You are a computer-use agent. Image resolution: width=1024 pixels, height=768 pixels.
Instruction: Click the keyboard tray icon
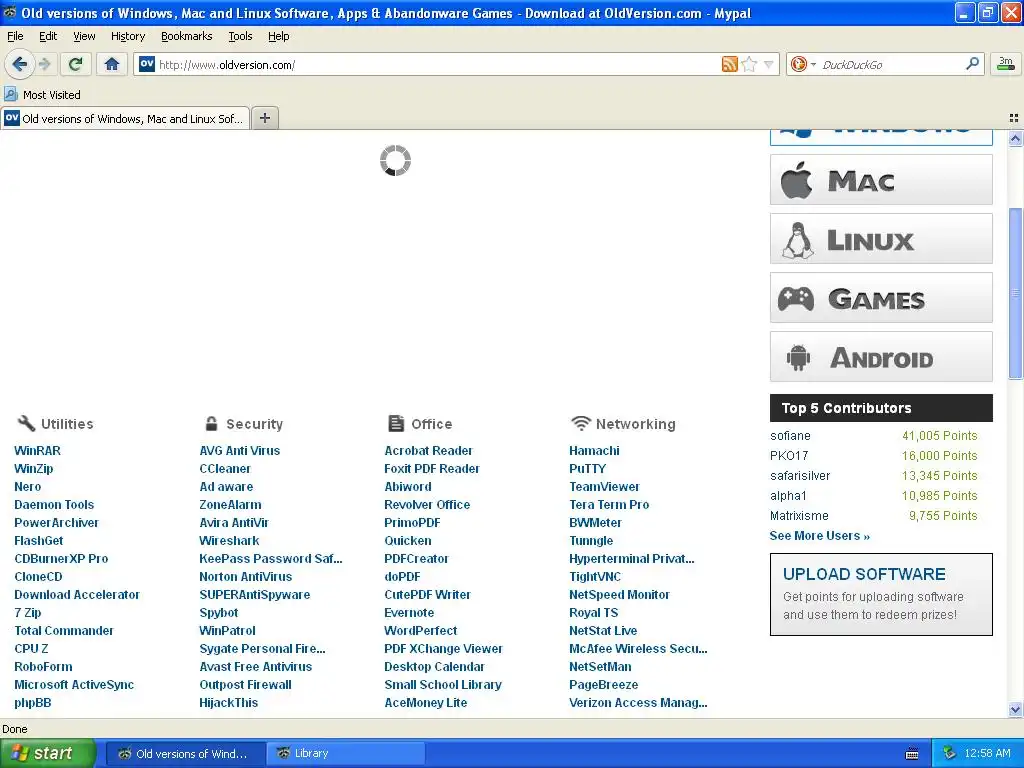pos(912,754)
